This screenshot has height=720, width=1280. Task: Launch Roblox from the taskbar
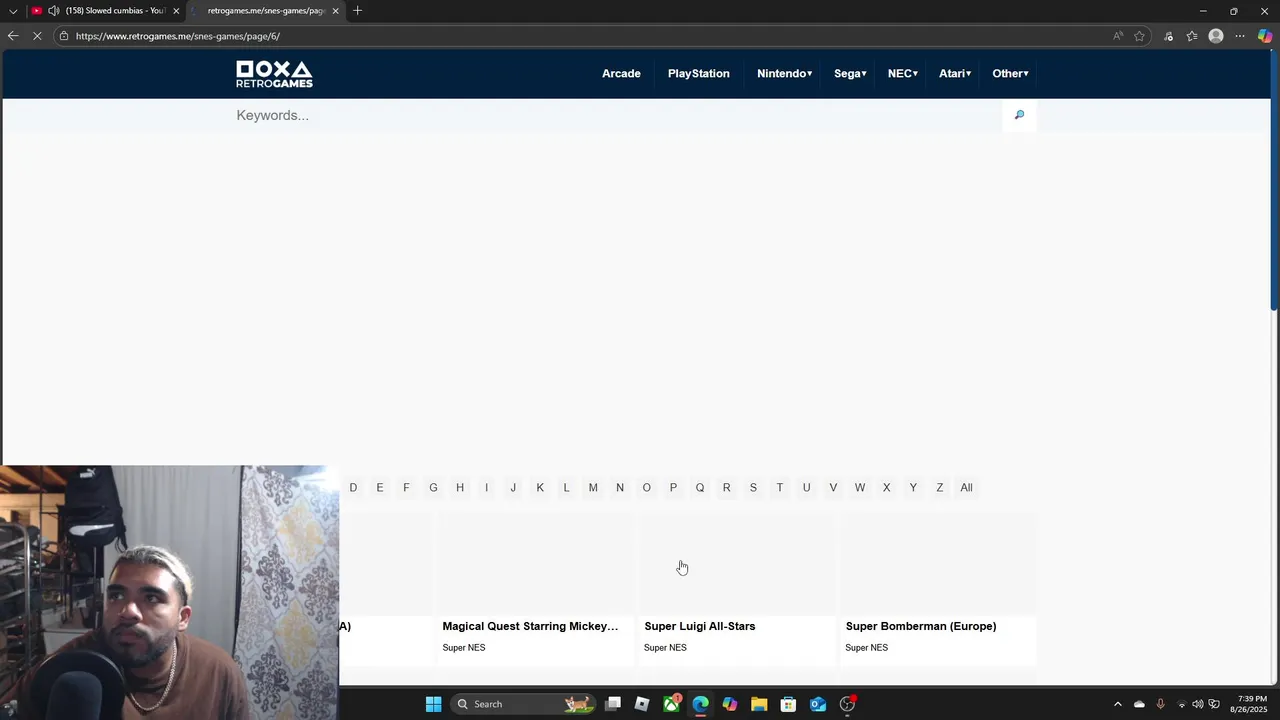(x=642, y=704)
